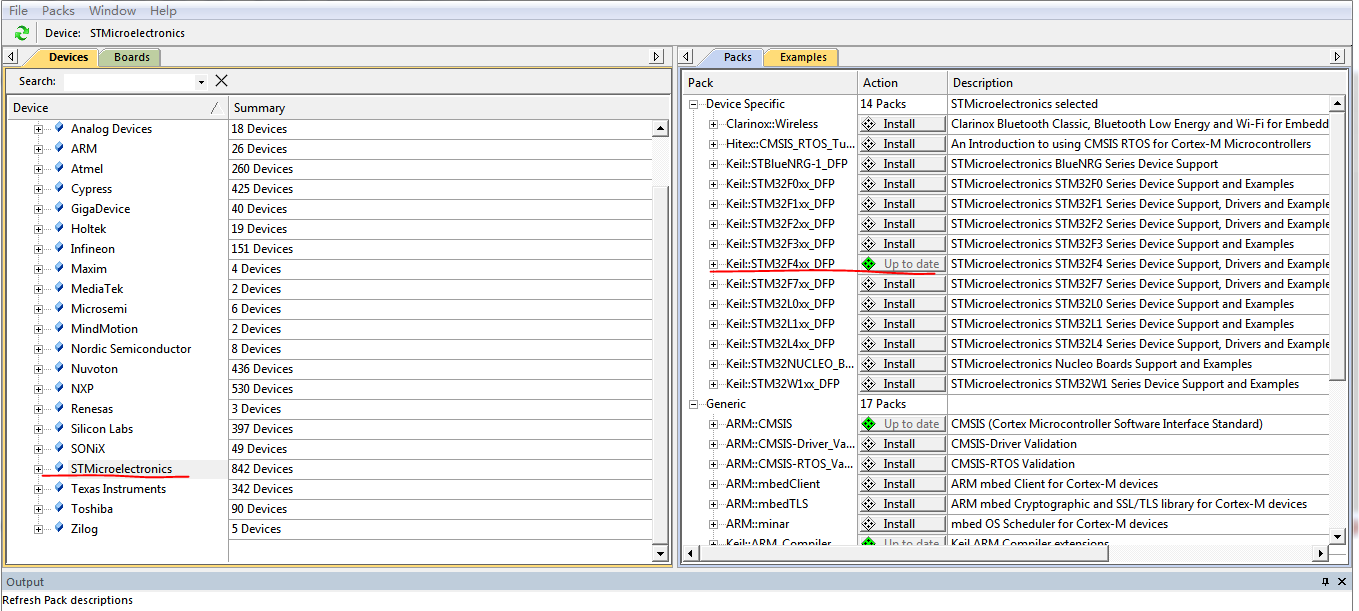Screen dimensions: 1359x611
Task: Click the MindMotion vendor diamond icon
Action: (59, 328)
